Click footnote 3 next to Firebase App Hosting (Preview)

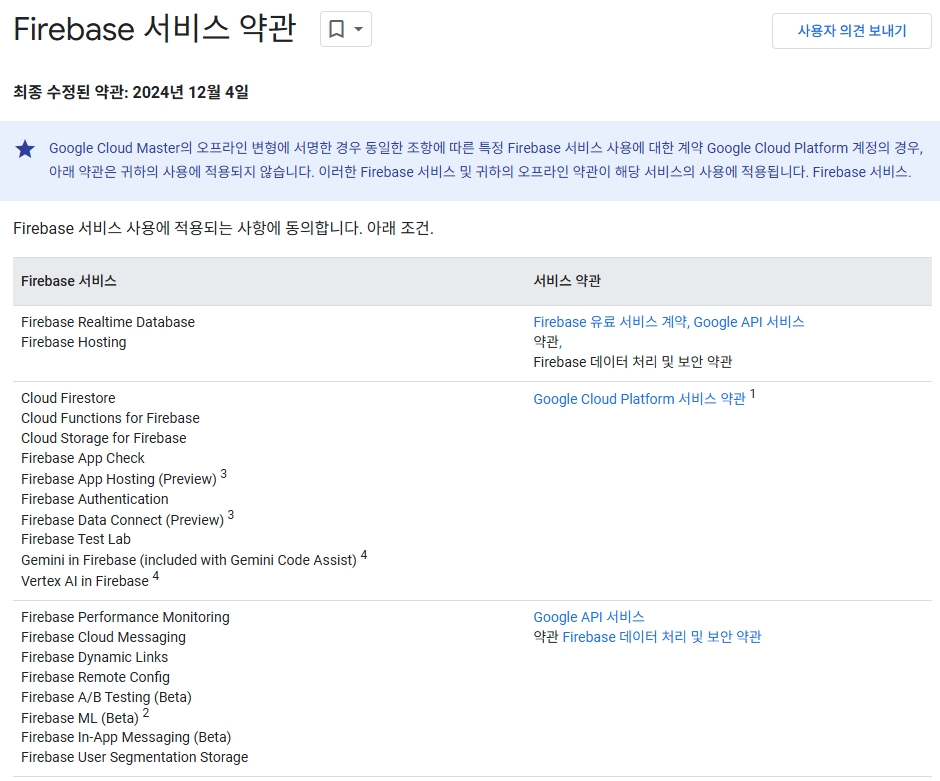click(224, 474)
